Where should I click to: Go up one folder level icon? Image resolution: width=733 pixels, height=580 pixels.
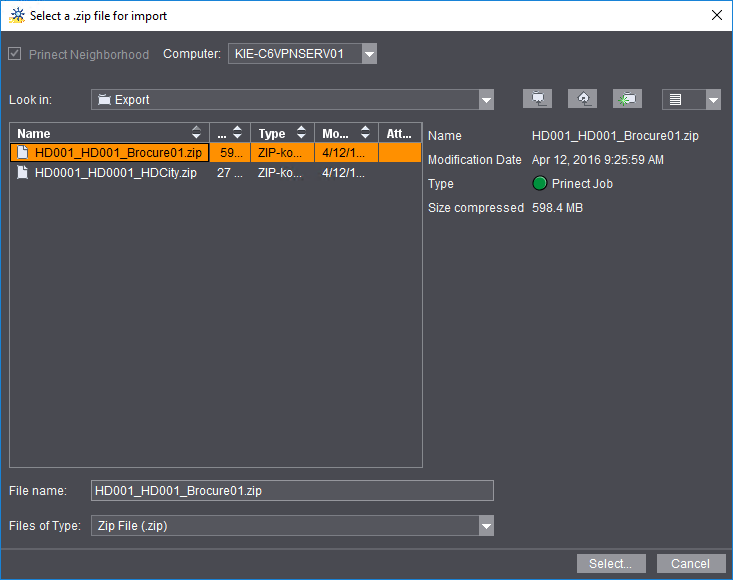[x=582, y=99]
